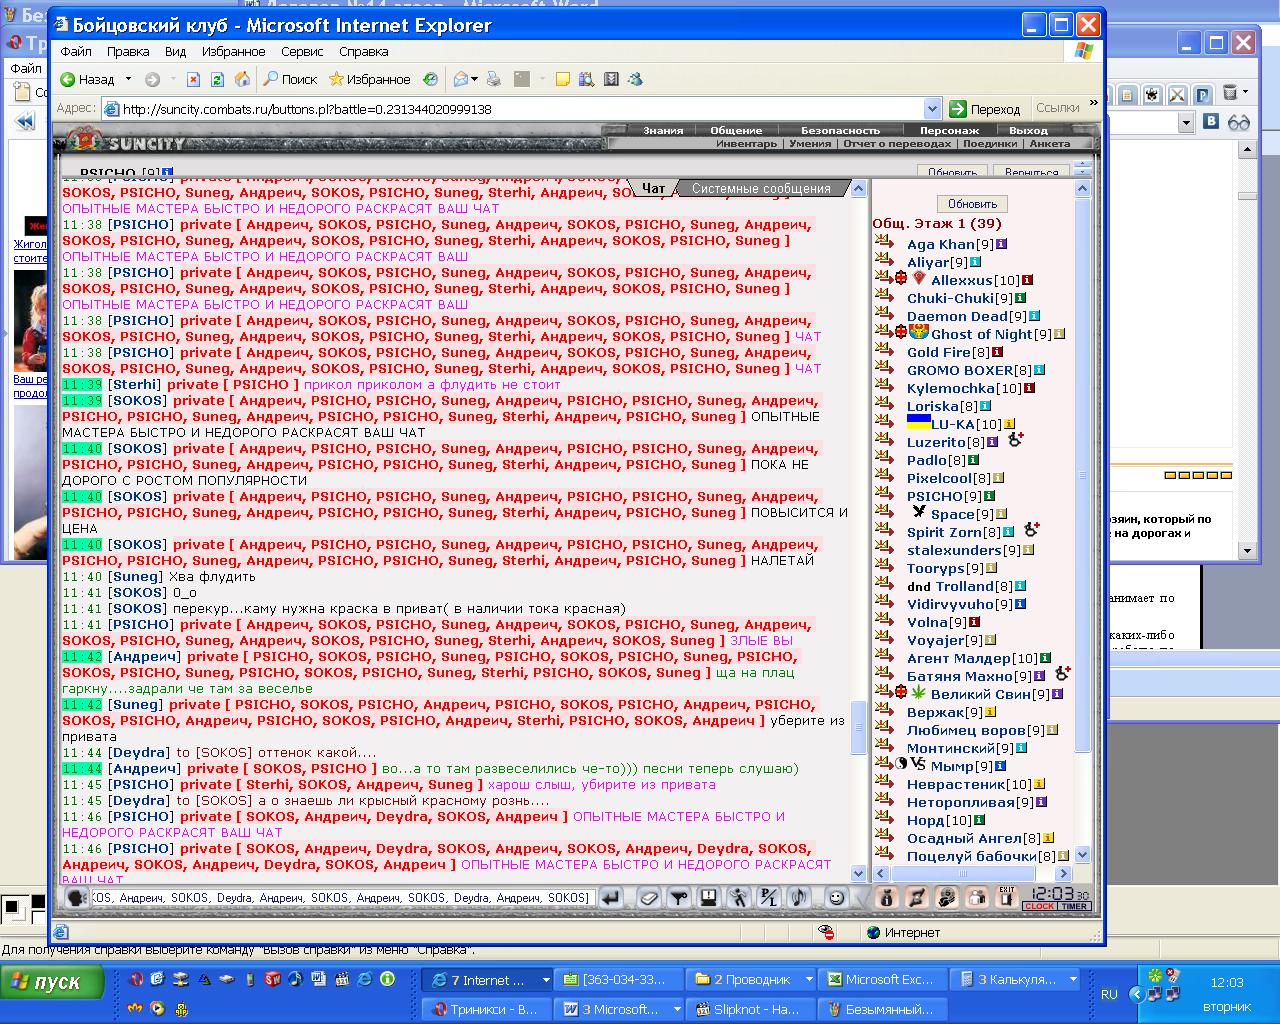Click the Обновить button above player list
1280x1024 pixels.
pos(972,203)
